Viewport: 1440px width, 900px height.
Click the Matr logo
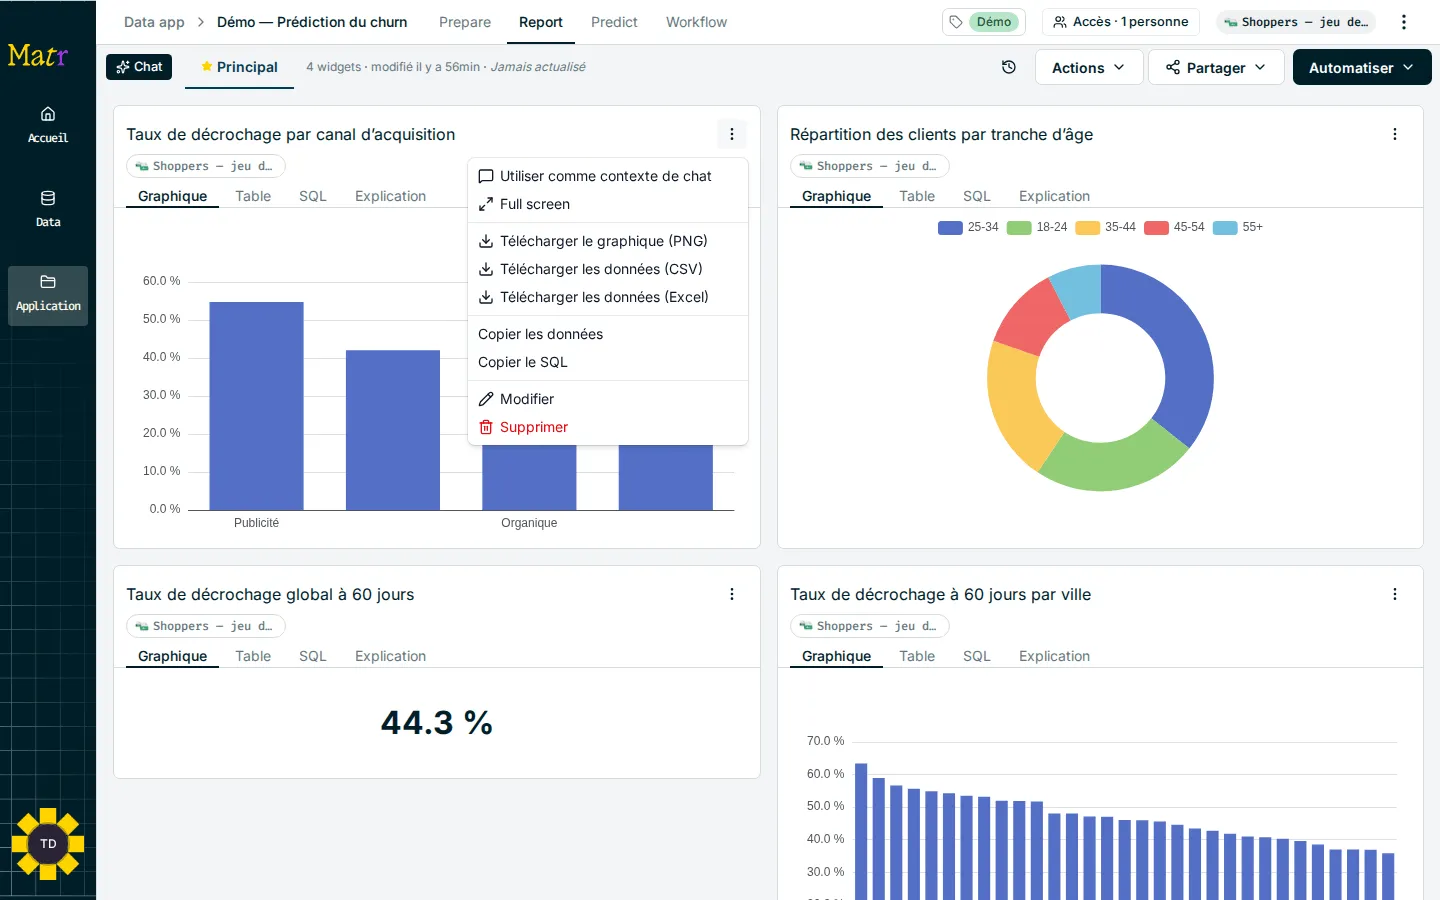coord(37,55)
